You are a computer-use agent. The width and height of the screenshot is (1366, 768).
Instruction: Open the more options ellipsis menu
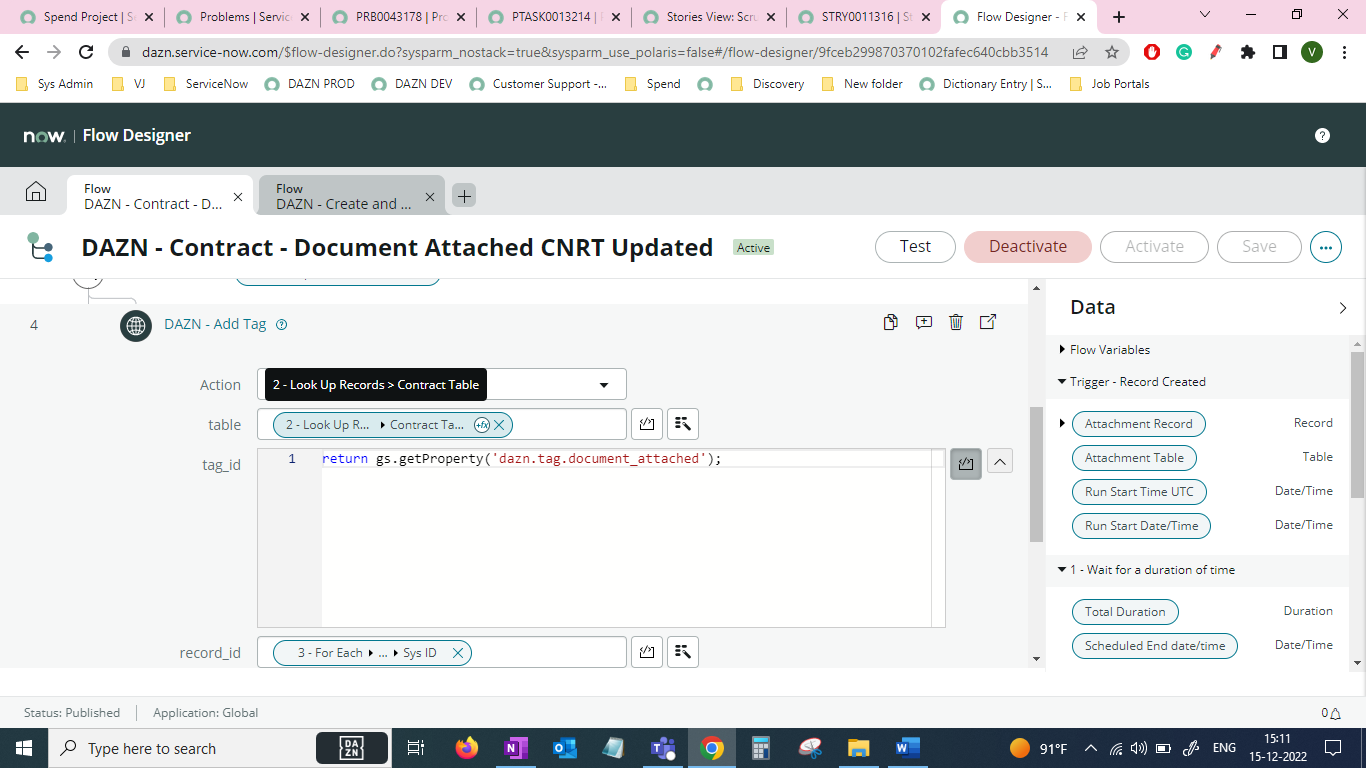[x=1325, y=246]
